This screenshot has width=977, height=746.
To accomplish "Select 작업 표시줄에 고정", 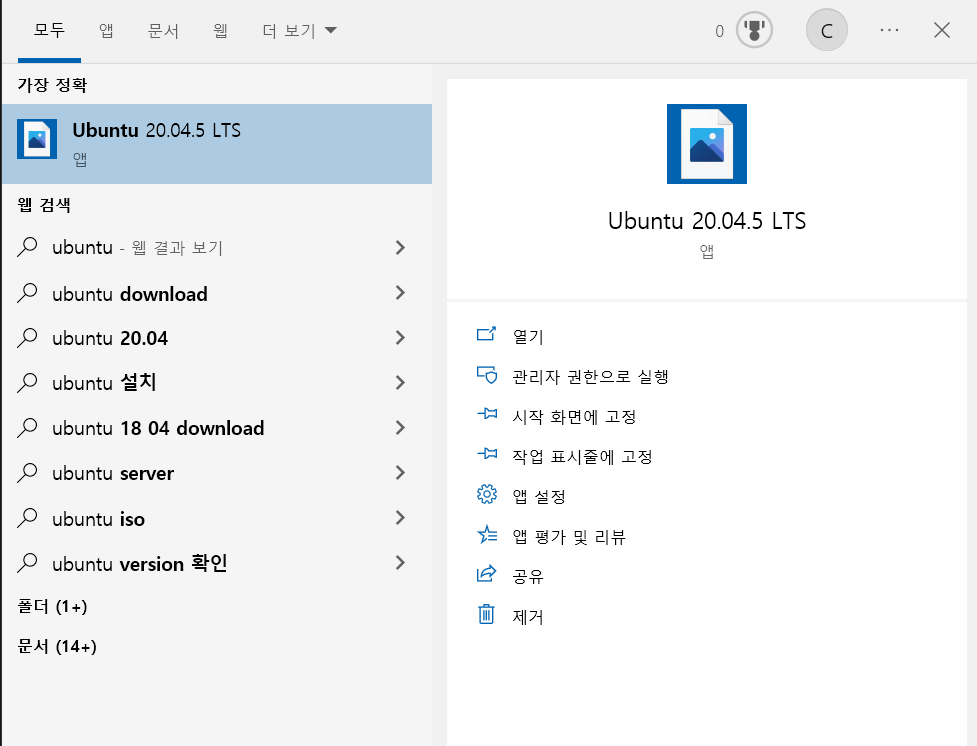I will click(582, 456).
